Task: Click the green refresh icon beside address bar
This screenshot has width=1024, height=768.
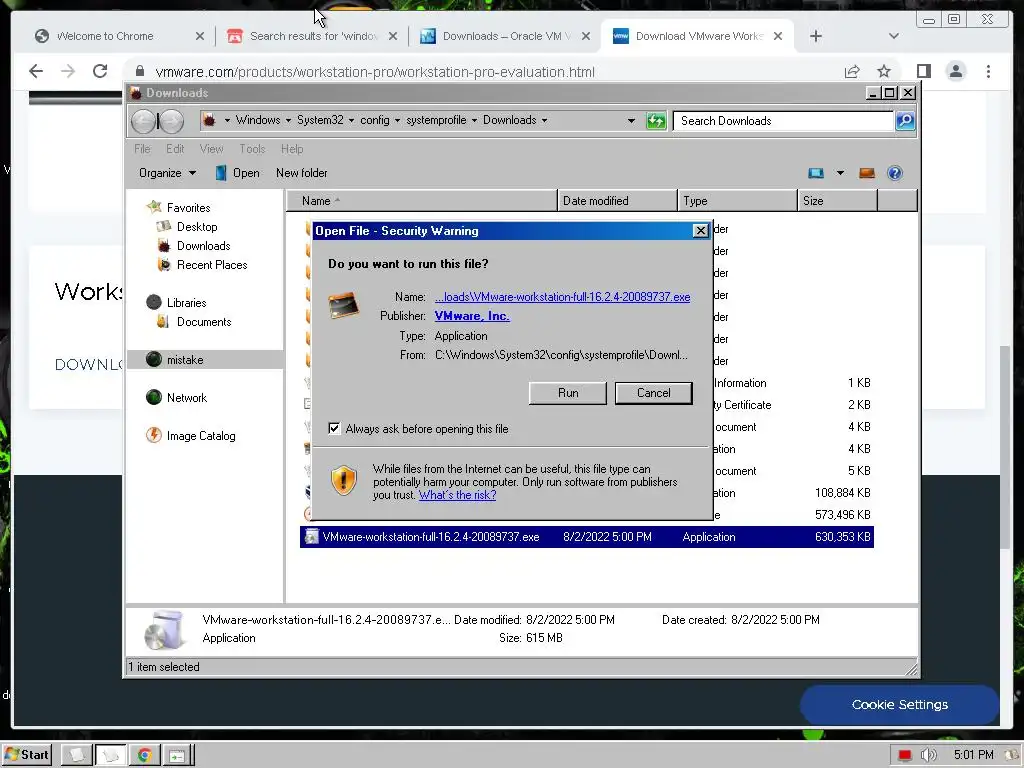Action: (x=656, y=121)
